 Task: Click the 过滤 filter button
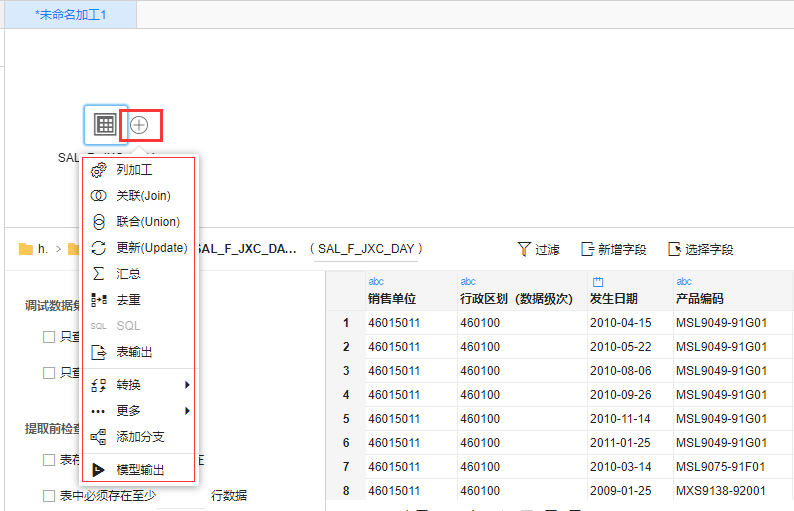click(538, 249)
